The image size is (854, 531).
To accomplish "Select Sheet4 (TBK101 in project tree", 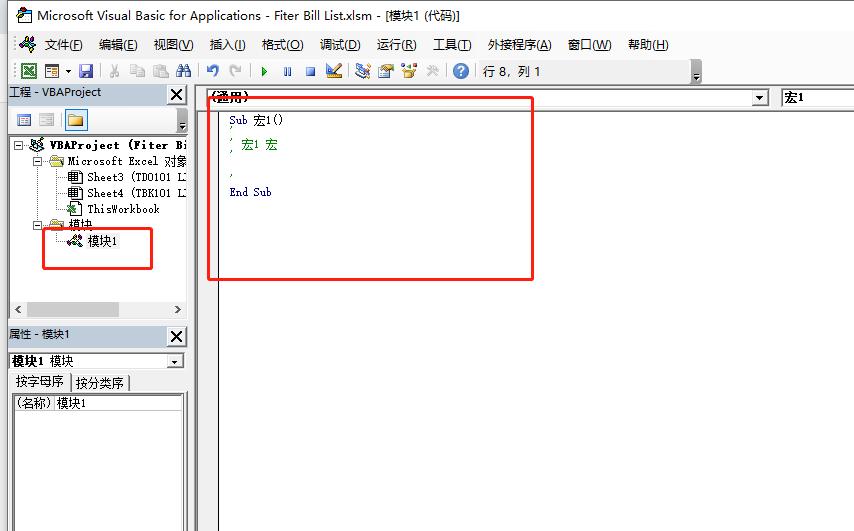I will (x=136, y=193).
